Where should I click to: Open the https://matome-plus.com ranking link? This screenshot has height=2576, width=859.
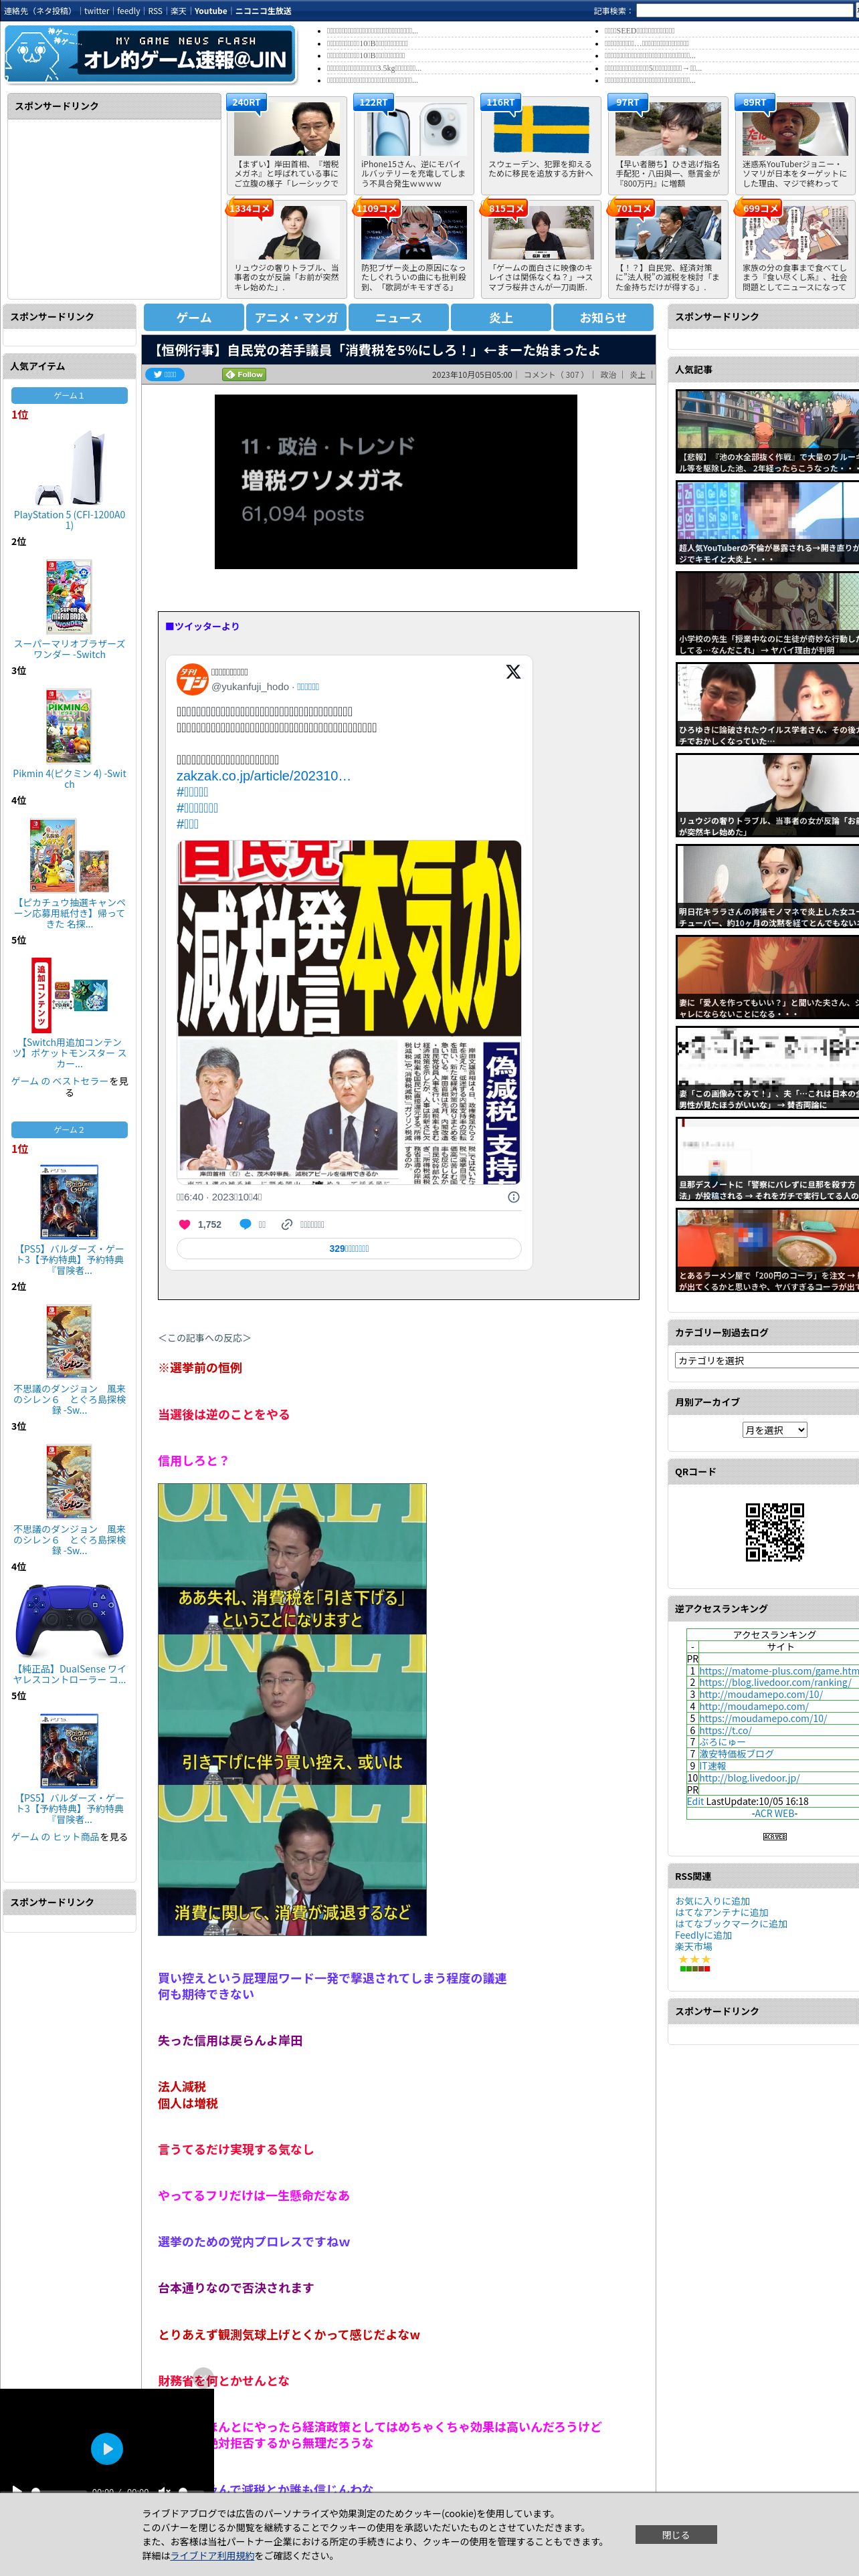click(x=779, y=1671)
